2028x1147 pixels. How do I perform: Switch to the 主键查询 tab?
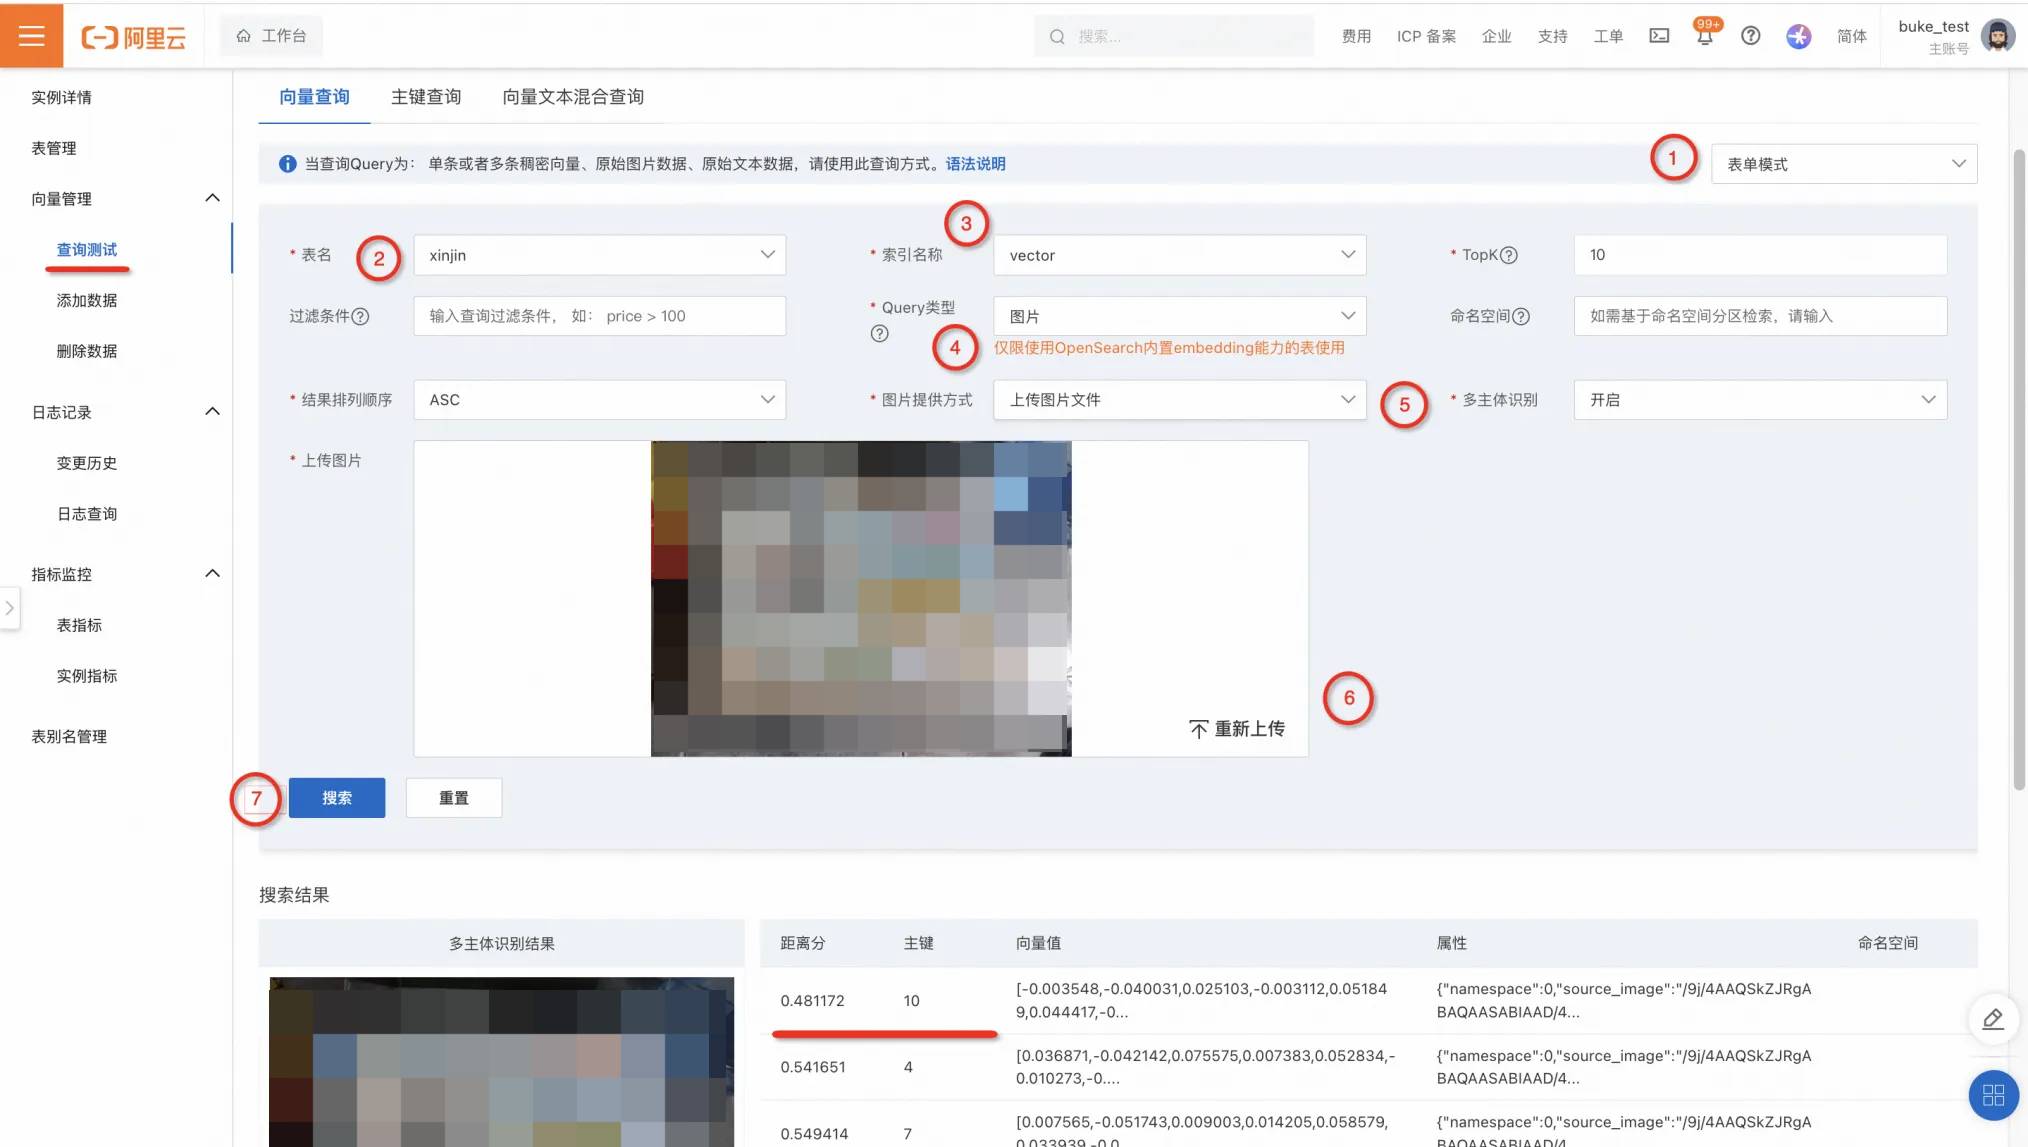pyautogui.click(x=426, y=97)
